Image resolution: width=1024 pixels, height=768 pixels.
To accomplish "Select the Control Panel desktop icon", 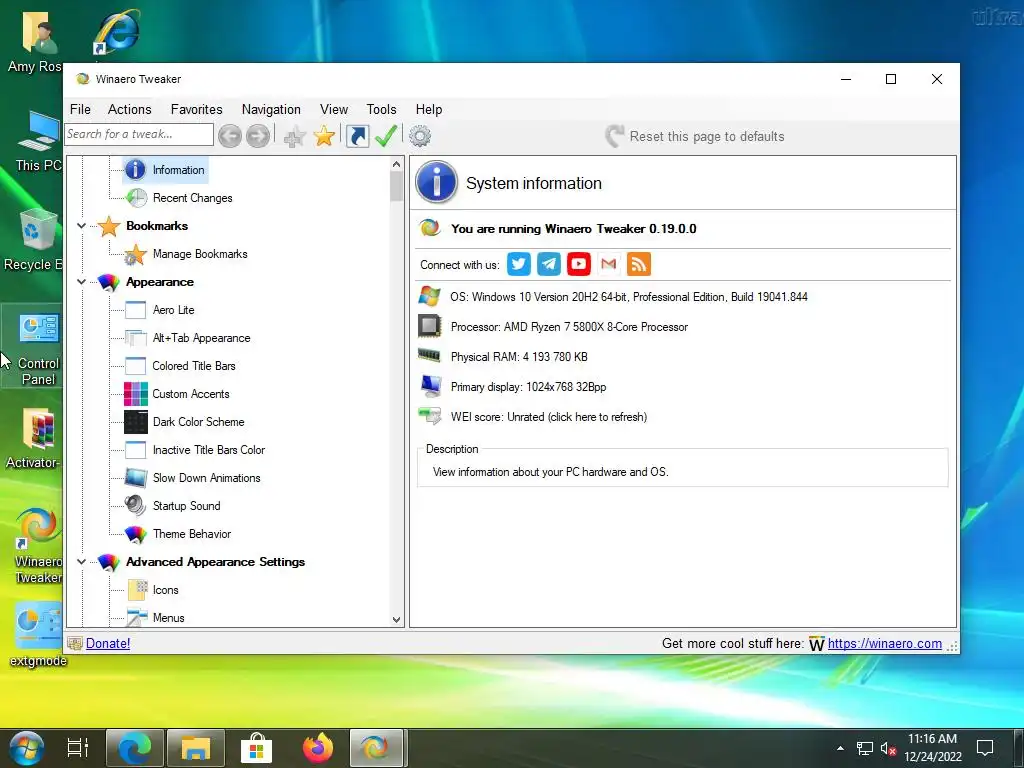I will tap(39, 348).
